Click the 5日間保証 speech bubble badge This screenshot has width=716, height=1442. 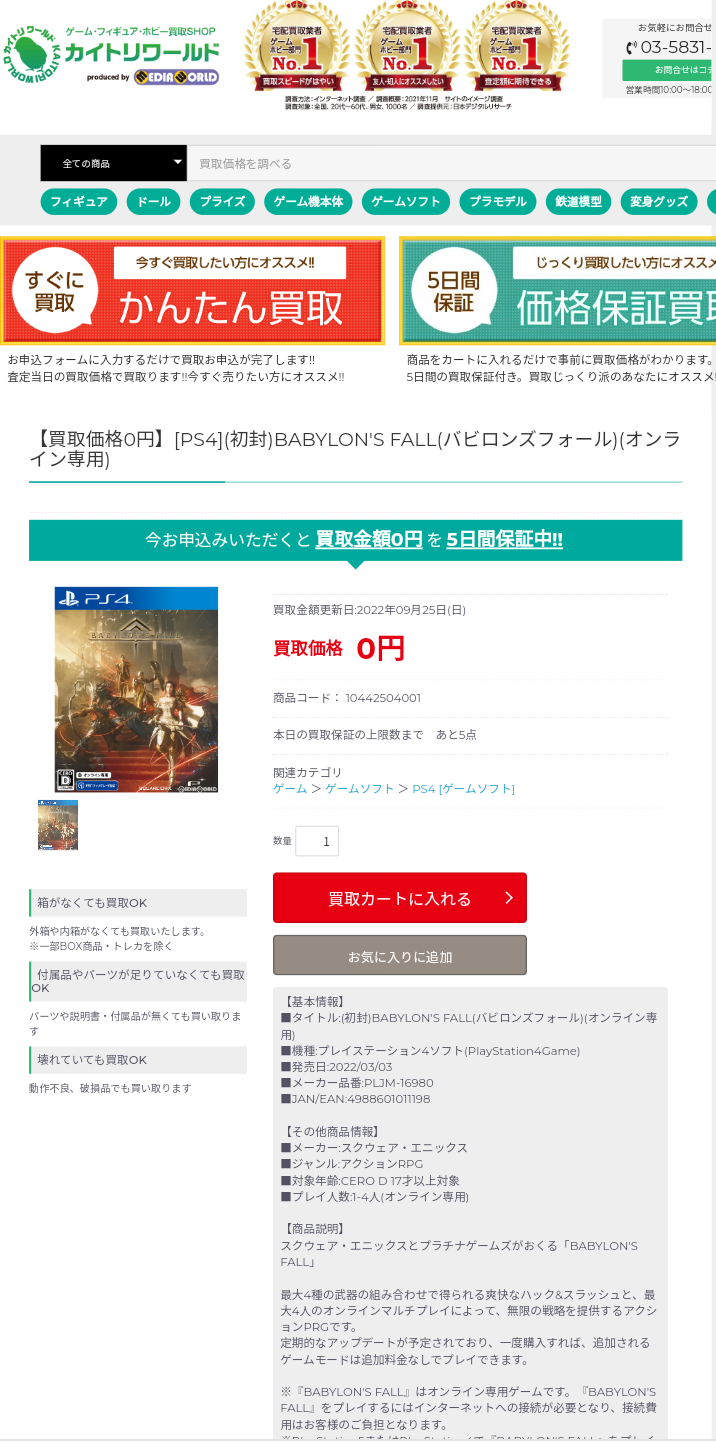tap(453, 291)
